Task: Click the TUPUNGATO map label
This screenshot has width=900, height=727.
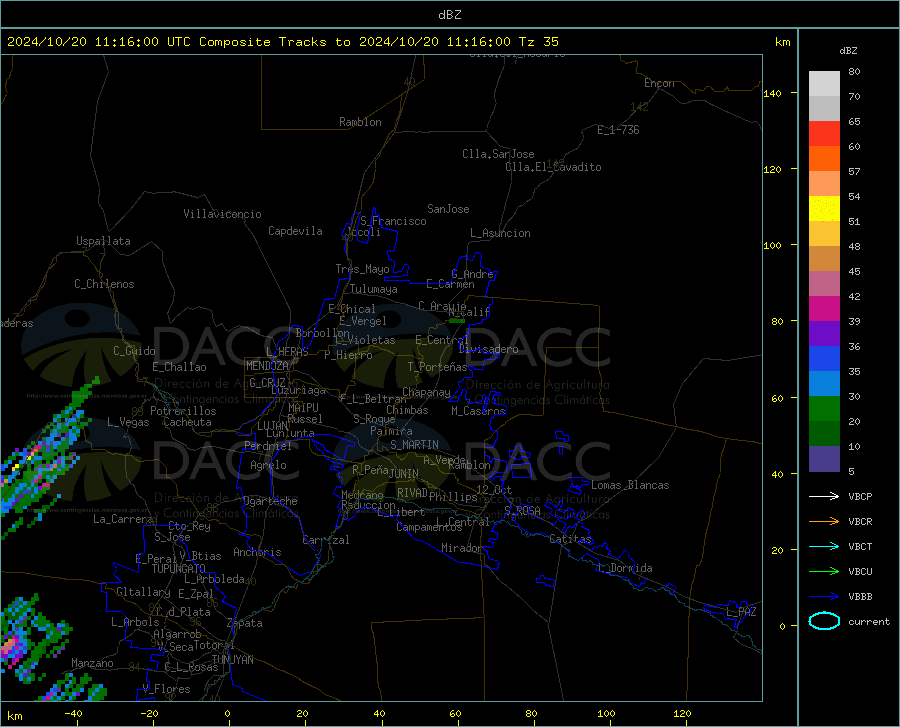Action: tap(179, 569)
